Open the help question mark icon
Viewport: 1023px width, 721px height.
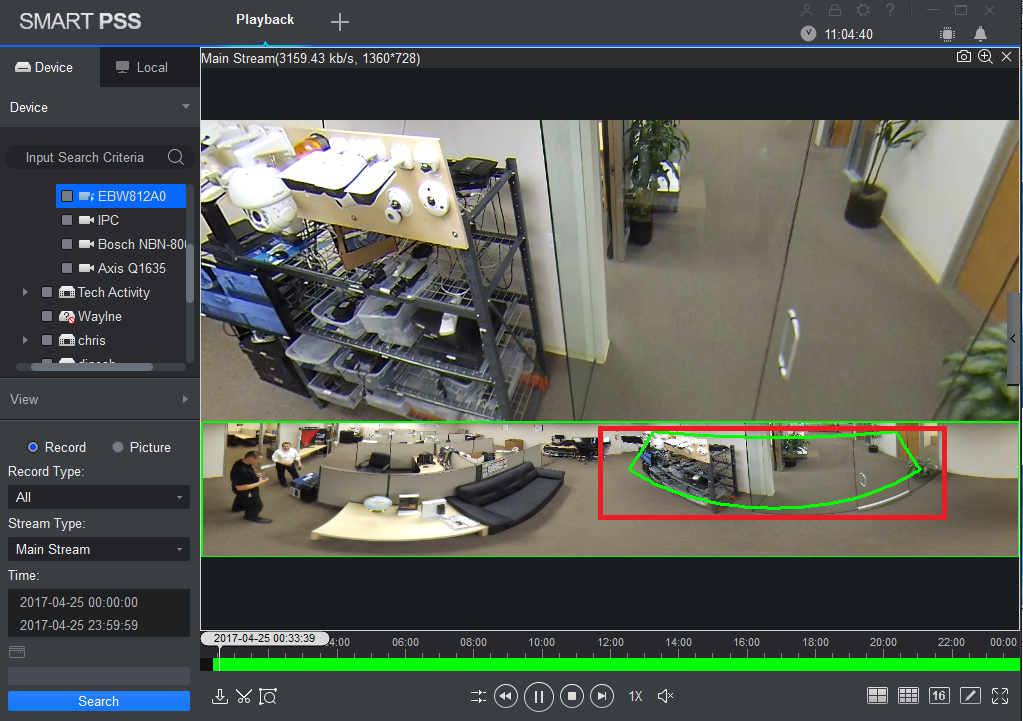coord(890,10)
